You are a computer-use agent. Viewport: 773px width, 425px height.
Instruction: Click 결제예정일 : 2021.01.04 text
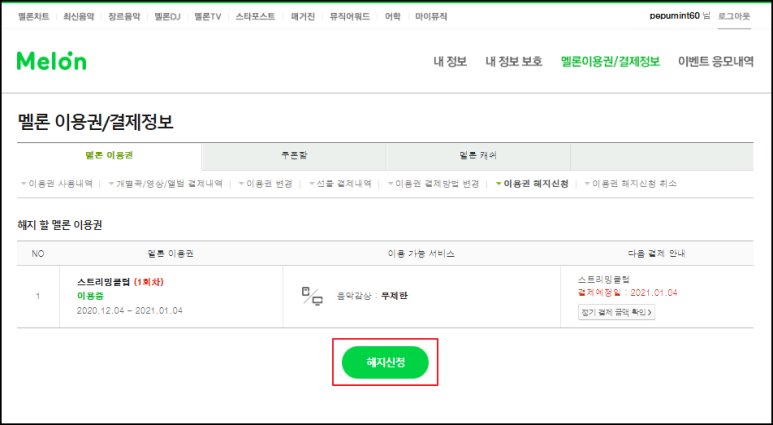[628, 292]
